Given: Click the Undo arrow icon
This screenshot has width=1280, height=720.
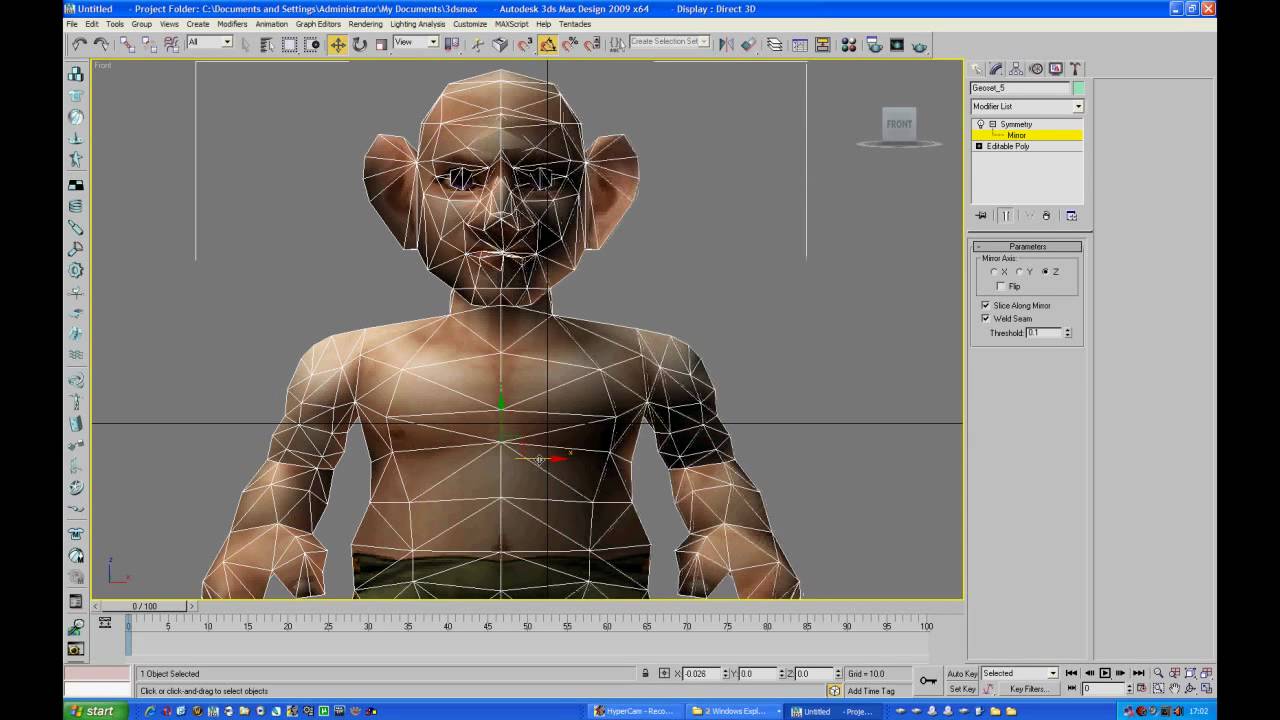Looking at the screenshot, I should [79, 44].
